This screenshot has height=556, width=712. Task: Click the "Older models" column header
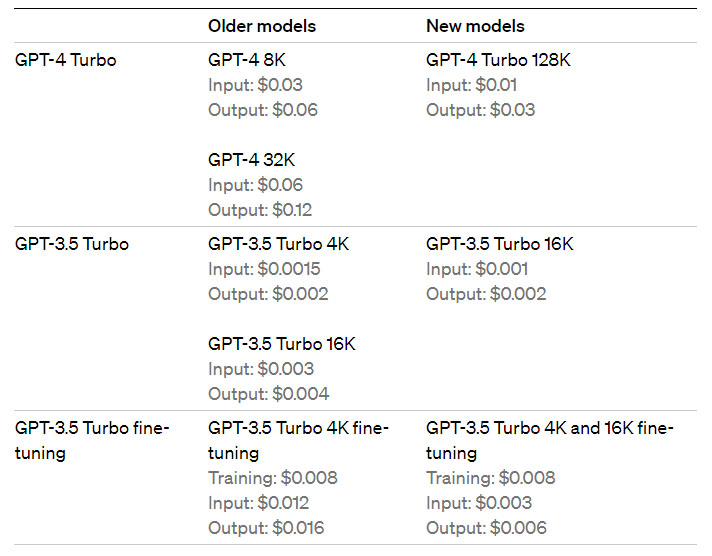point(261,26)
